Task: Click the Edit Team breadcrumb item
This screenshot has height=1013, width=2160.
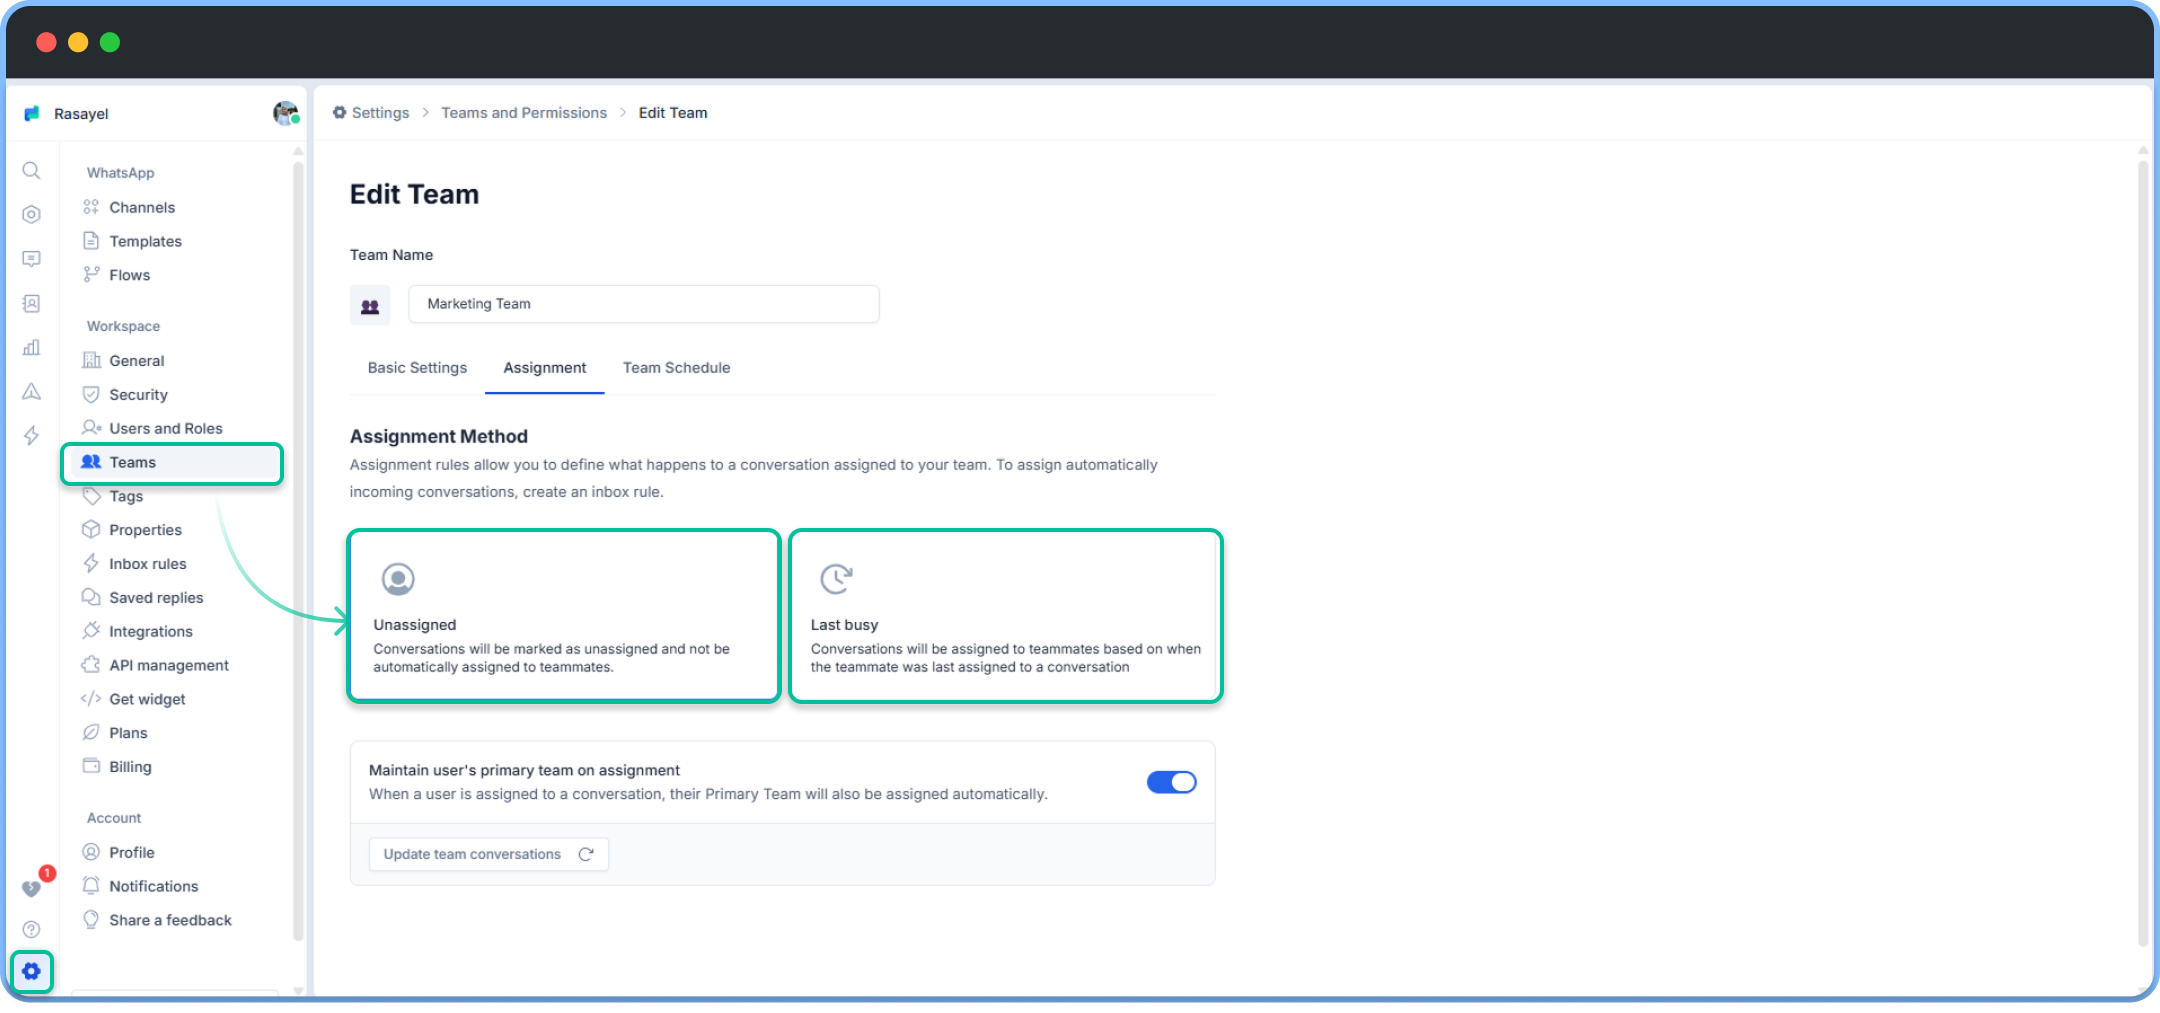Action: pos(673,113)
